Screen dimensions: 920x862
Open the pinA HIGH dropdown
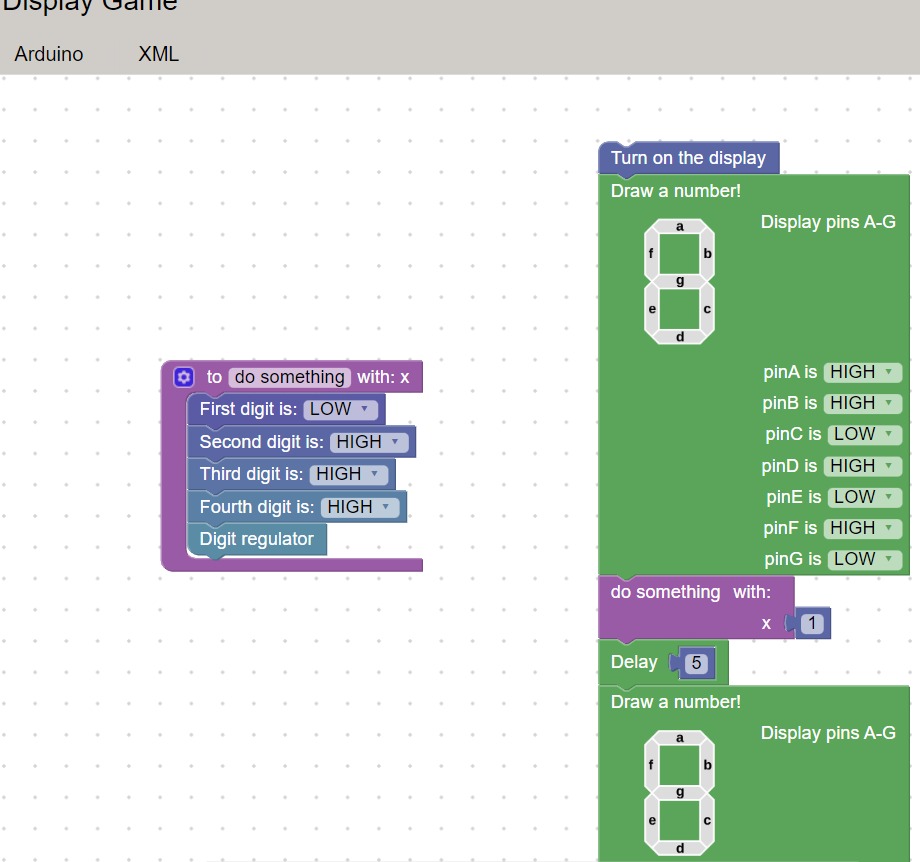tap(862, 372)
